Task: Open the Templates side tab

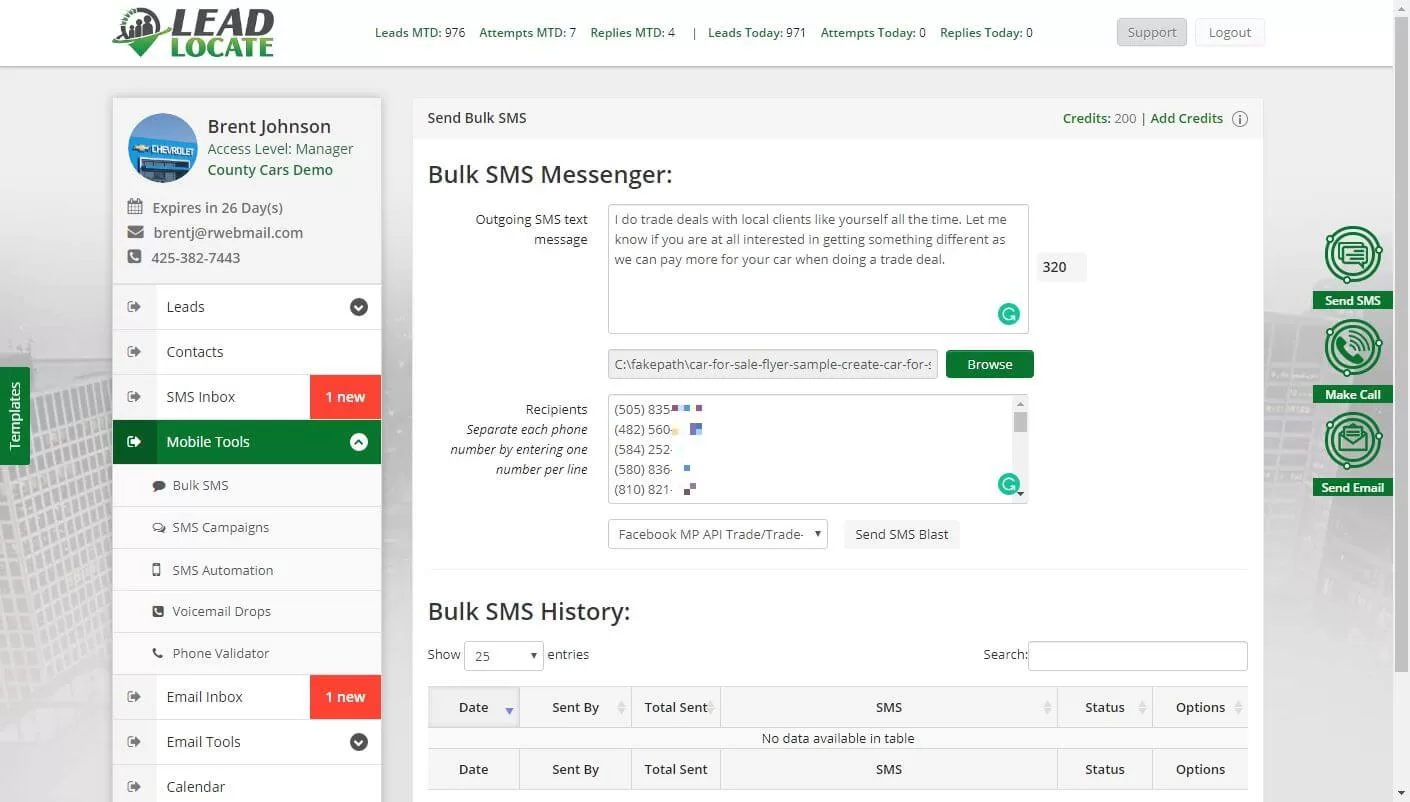Action: point(15,416)
